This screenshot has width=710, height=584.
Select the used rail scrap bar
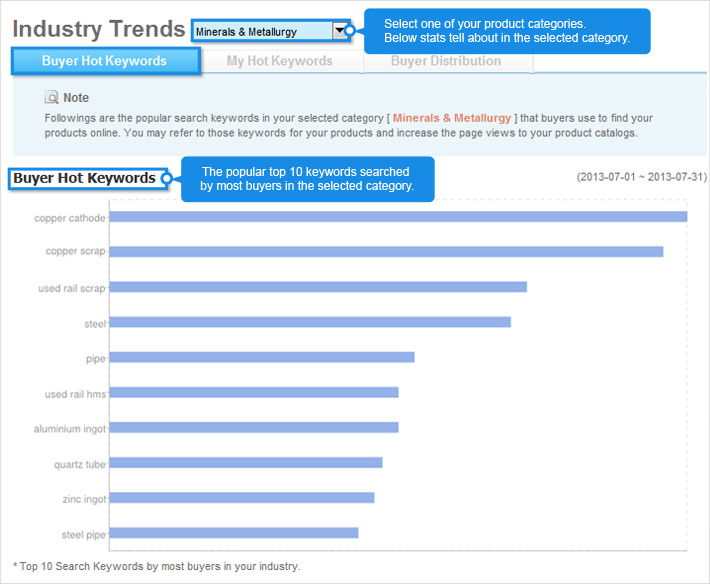point(318,287)
